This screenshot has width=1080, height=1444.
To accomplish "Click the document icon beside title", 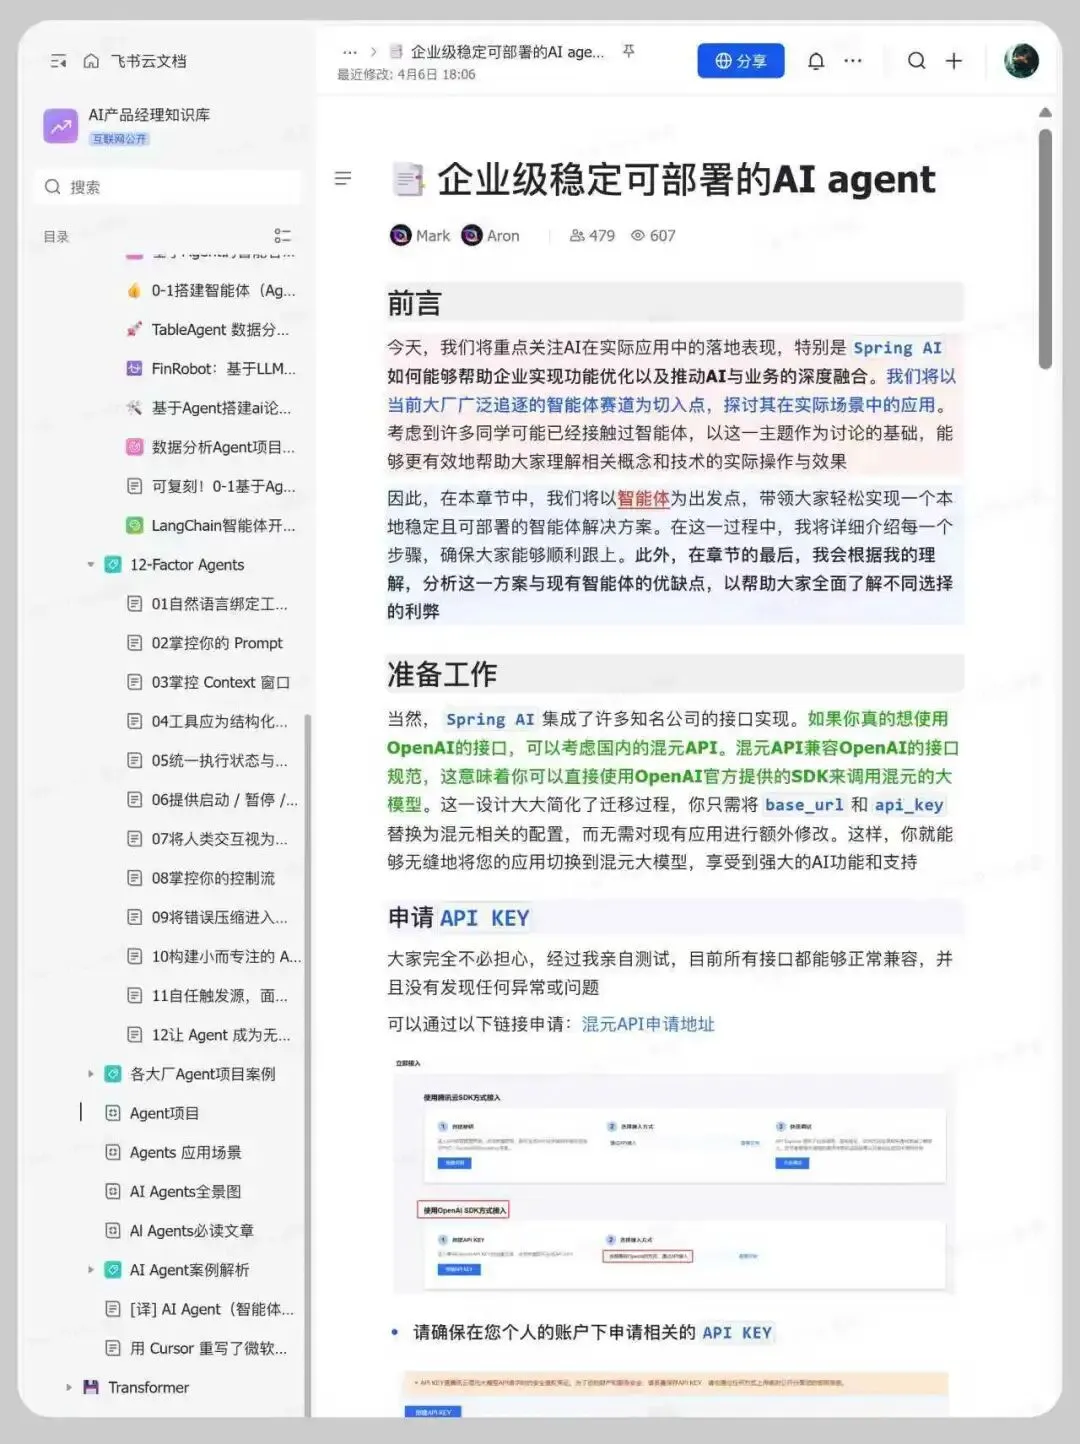I will point(407,180).
